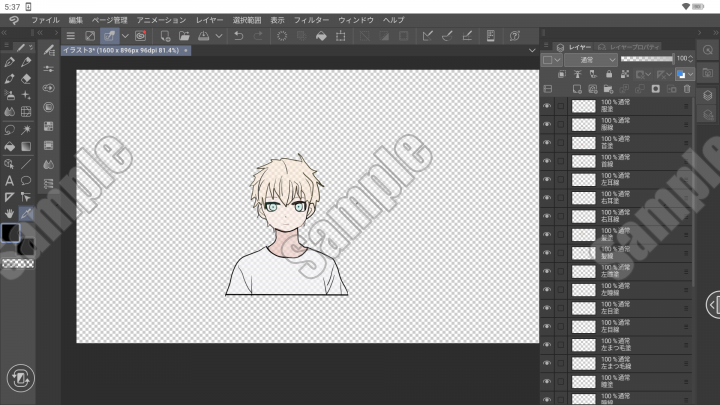The image size is (720, 405).
Task: Click the layer opacity slider
Action: tap(646, 59)
